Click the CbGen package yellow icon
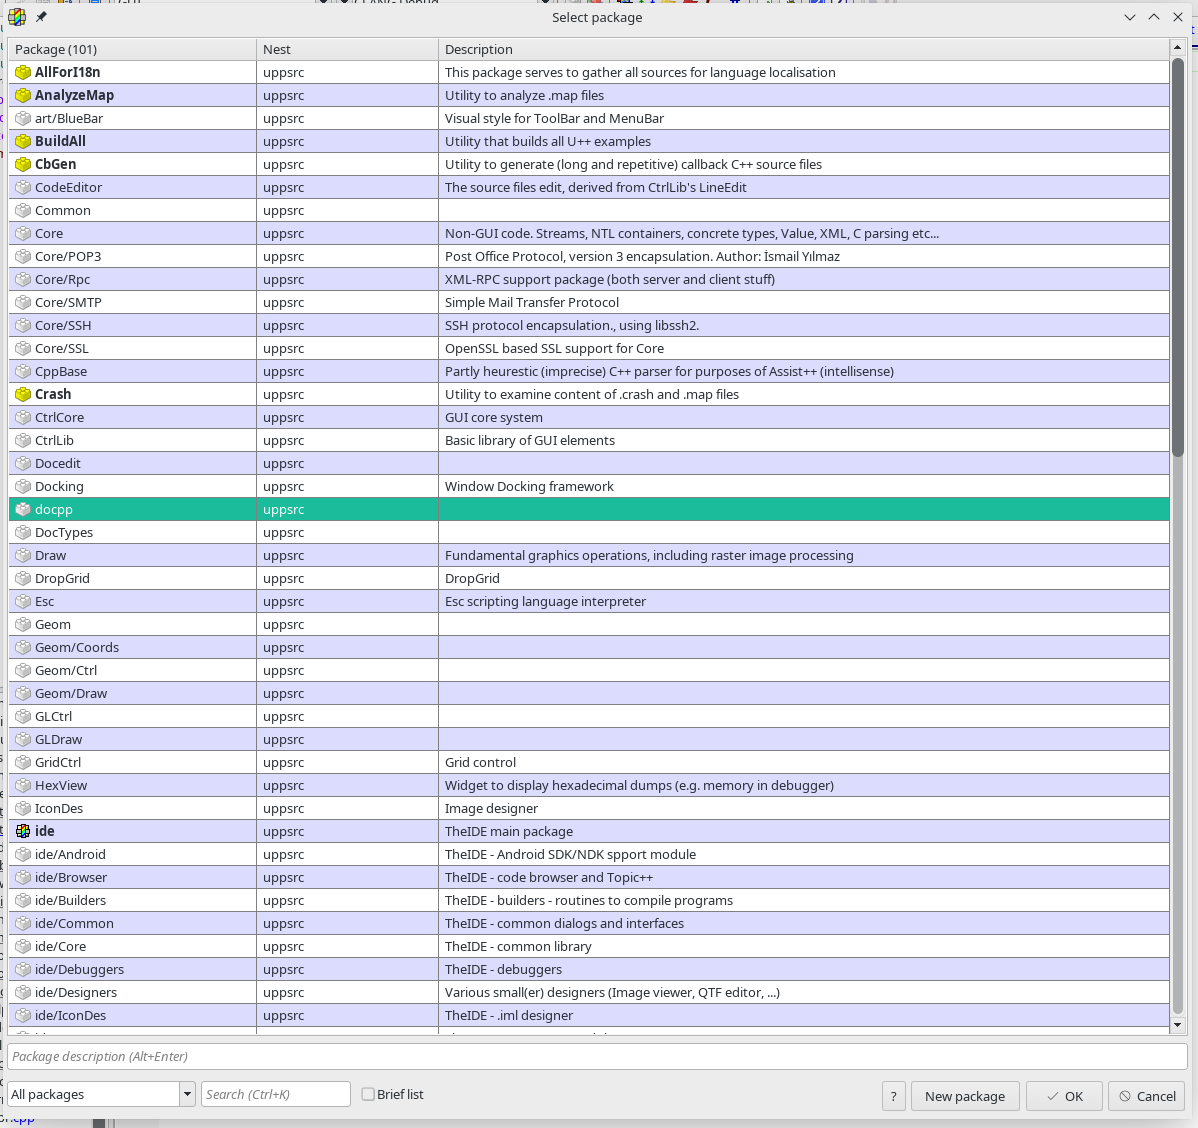The image size is (1198, 1128). [23, 164]
